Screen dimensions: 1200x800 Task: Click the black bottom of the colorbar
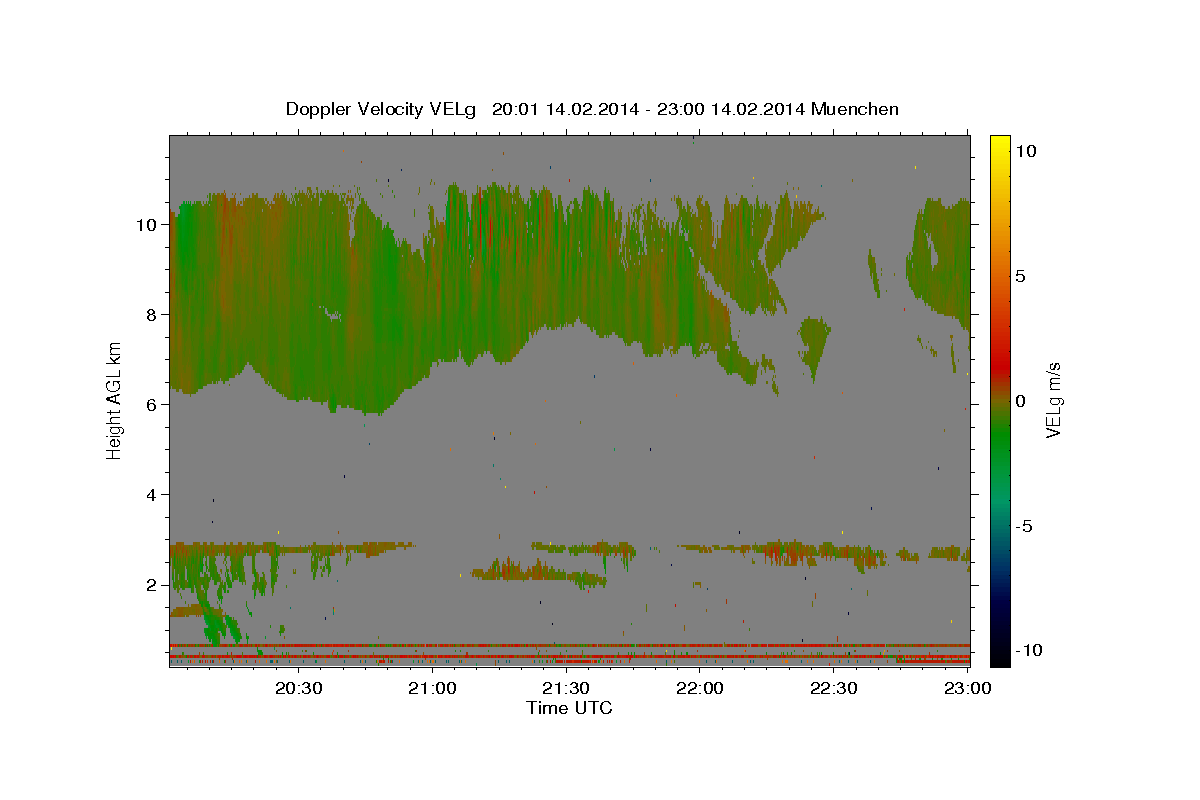pyautogui.click(x=999, y=657)
